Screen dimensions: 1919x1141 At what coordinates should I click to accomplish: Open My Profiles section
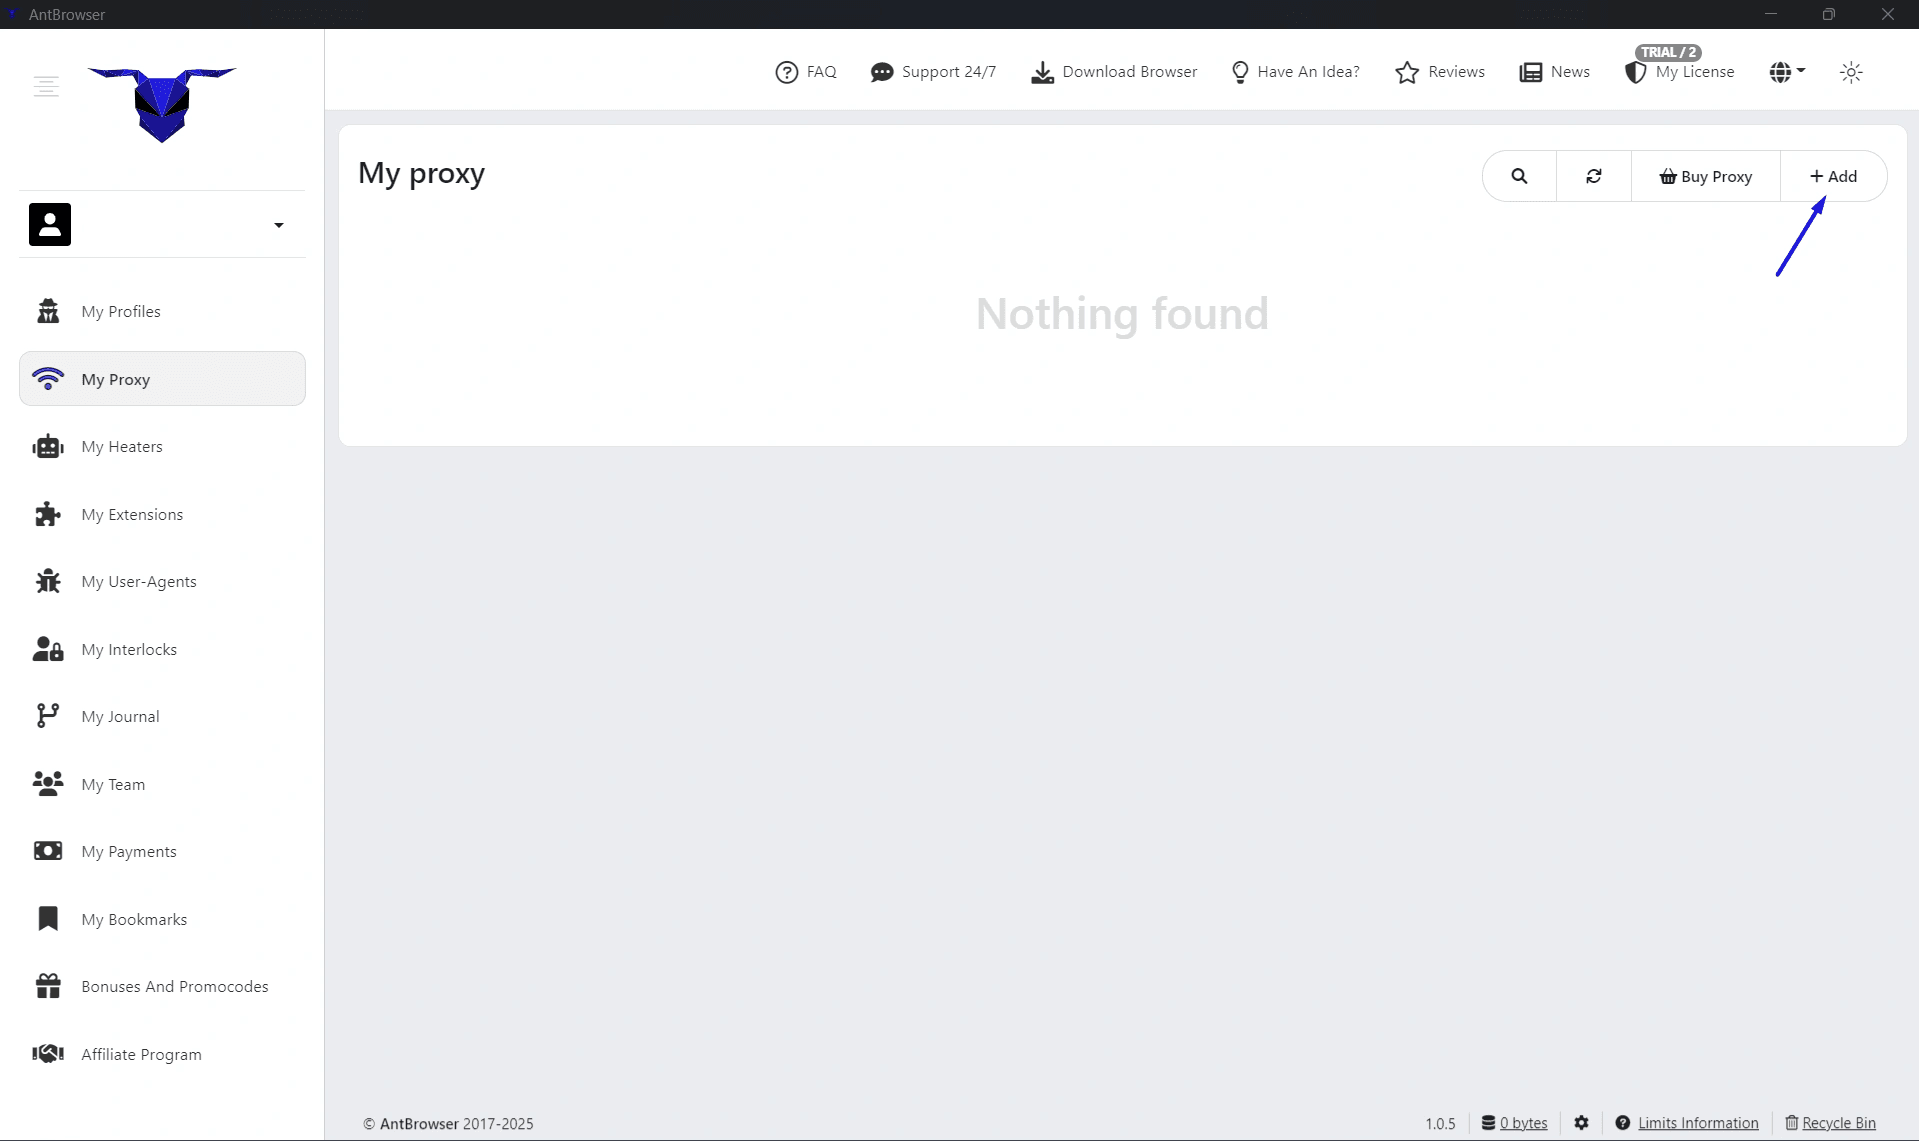(162, 311)
